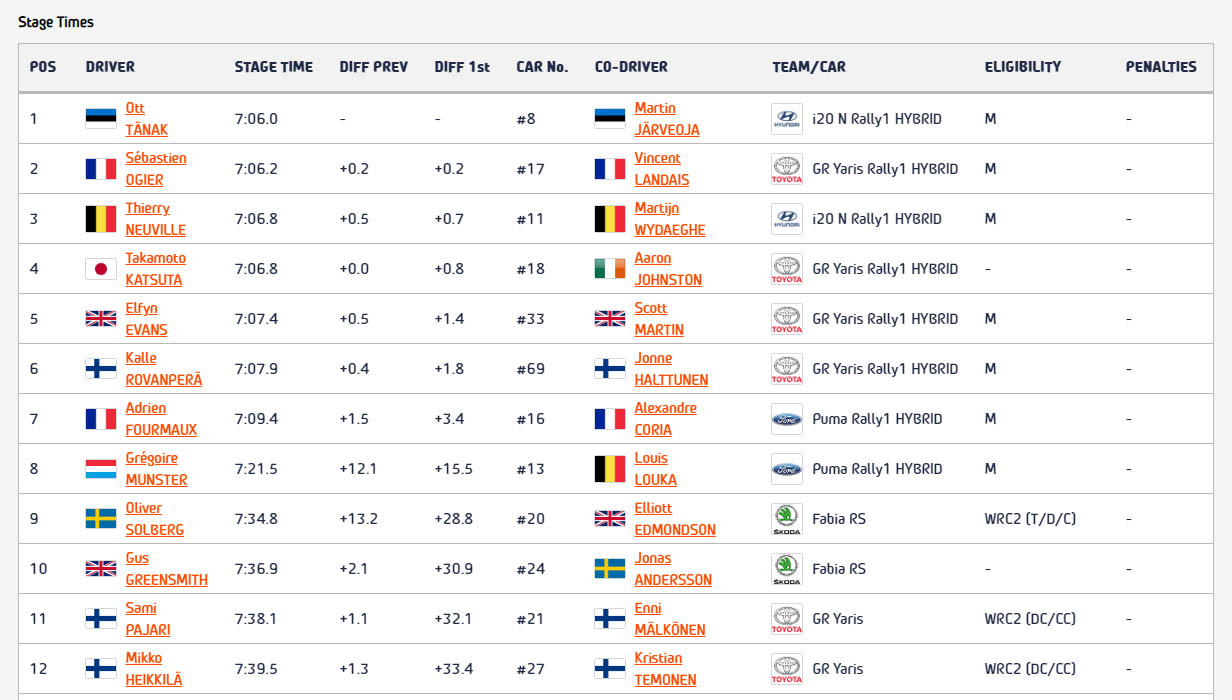Click the Luxembourg flag beside Grégoire Munster
Image resolution: width=1232 pixels, height=700 pixels.
(100, 469)
